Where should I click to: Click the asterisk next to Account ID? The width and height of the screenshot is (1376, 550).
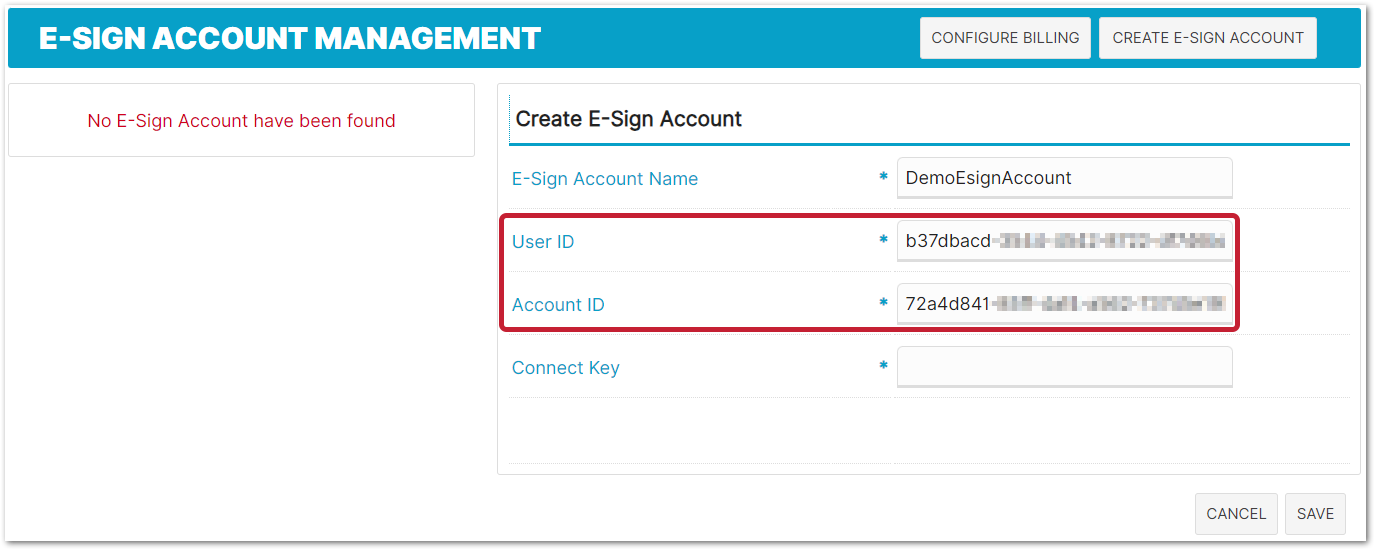pyautogui.click(x=883, y=304)
